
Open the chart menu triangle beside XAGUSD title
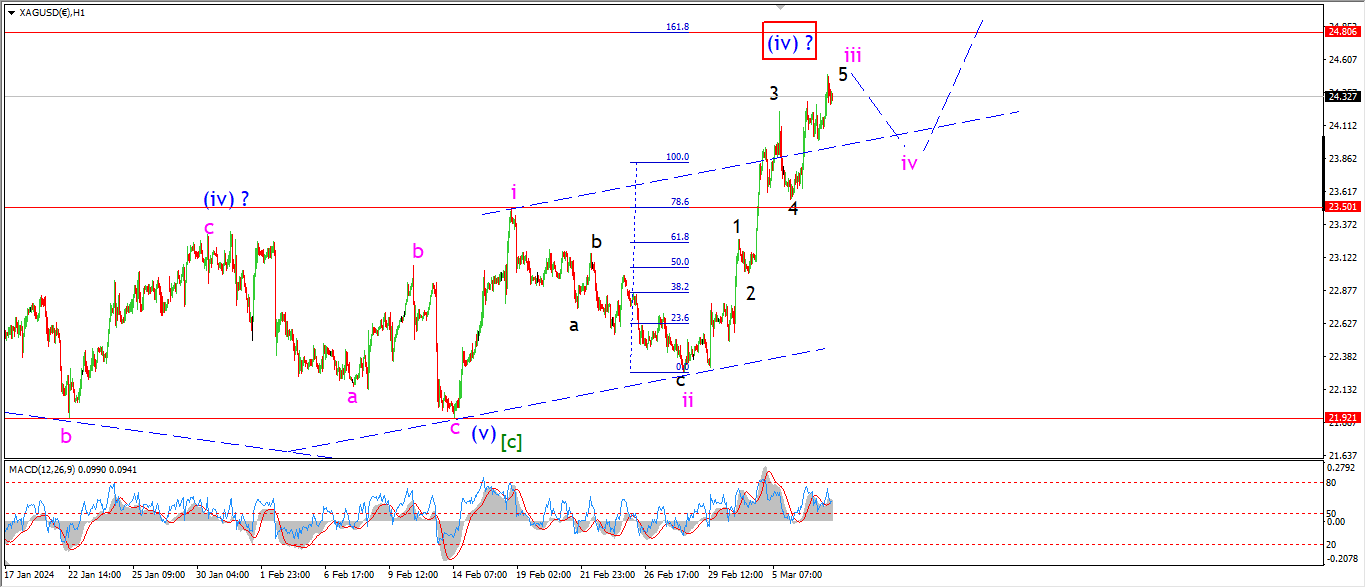(x=9, y=13)
